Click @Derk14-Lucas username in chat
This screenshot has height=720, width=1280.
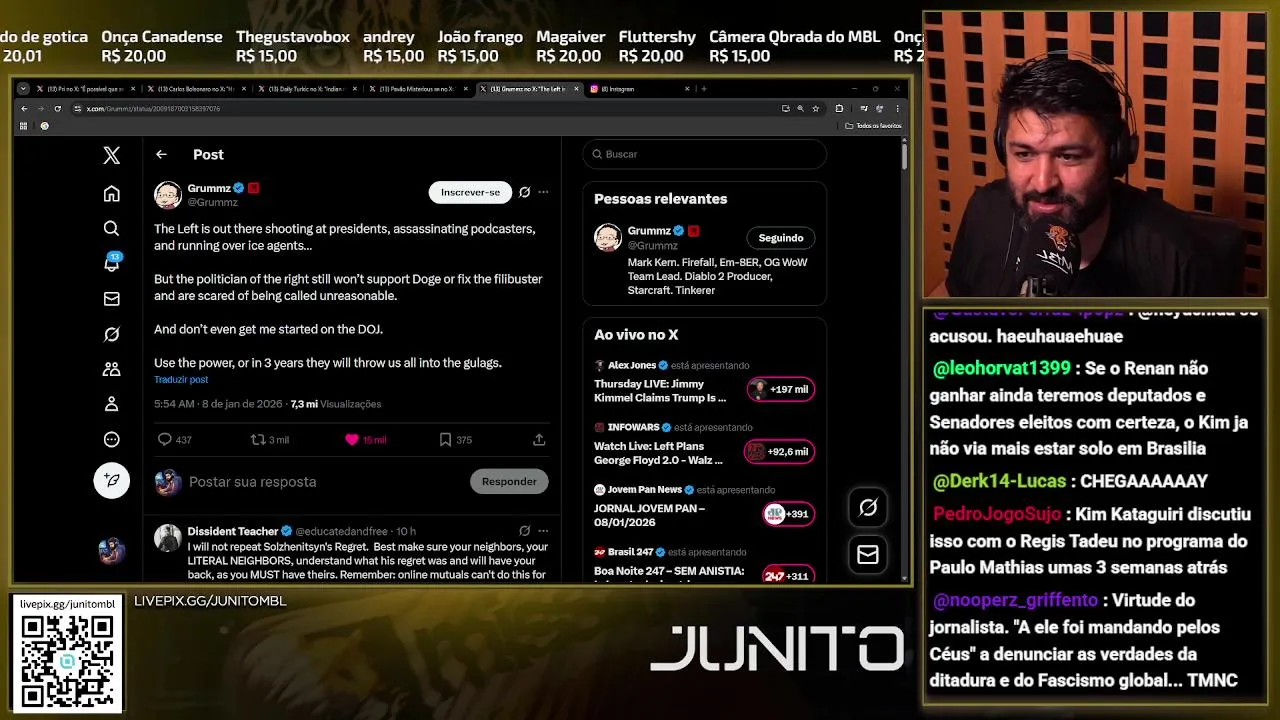pyautogui.click(x=999, y=481)
